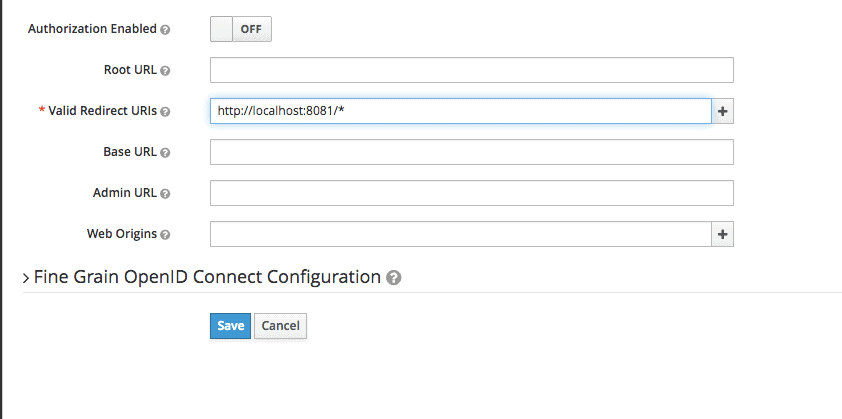Click help icon beside Valid Redirect URIs
The height and width of the screenshot is (419, 842).
(165, 112)
